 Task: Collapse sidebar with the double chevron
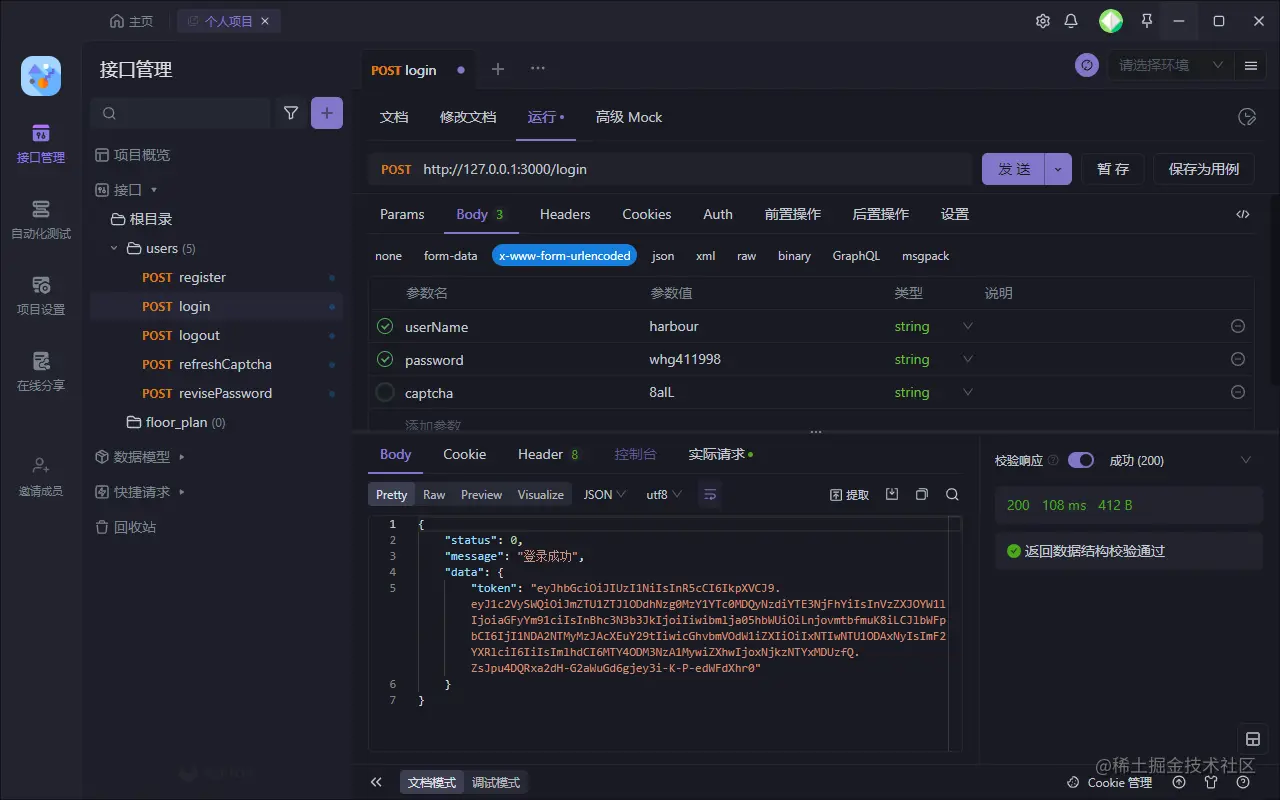pos(376,782)
